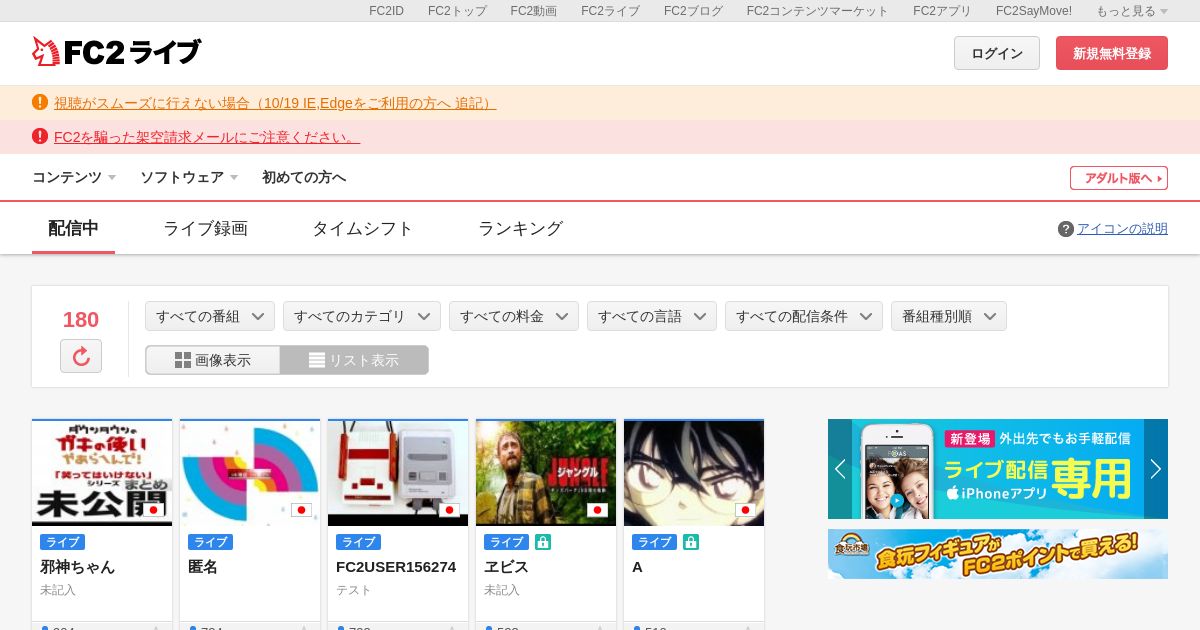1200x630 pixels.
Task: Click the lock icon on A card
Action: pos(691,542)
